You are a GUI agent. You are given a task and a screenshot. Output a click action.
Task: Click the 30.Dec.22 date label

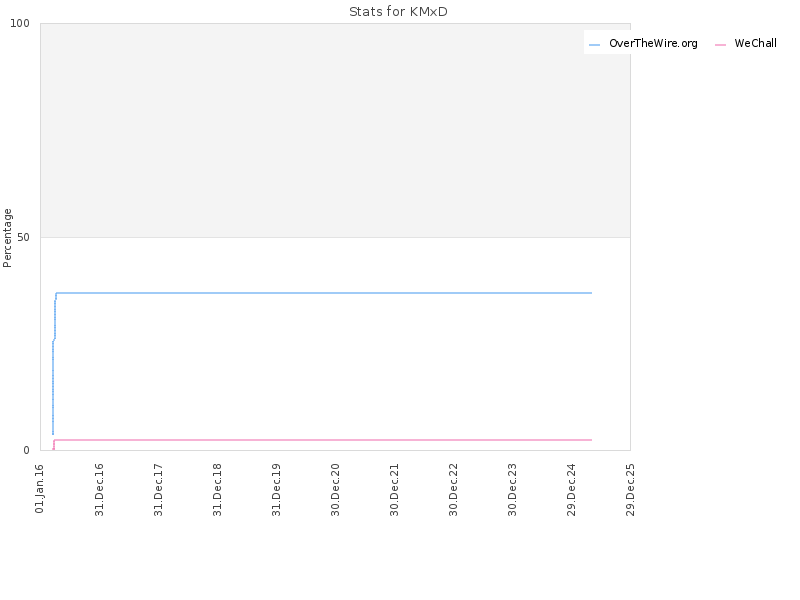point(454,490)
